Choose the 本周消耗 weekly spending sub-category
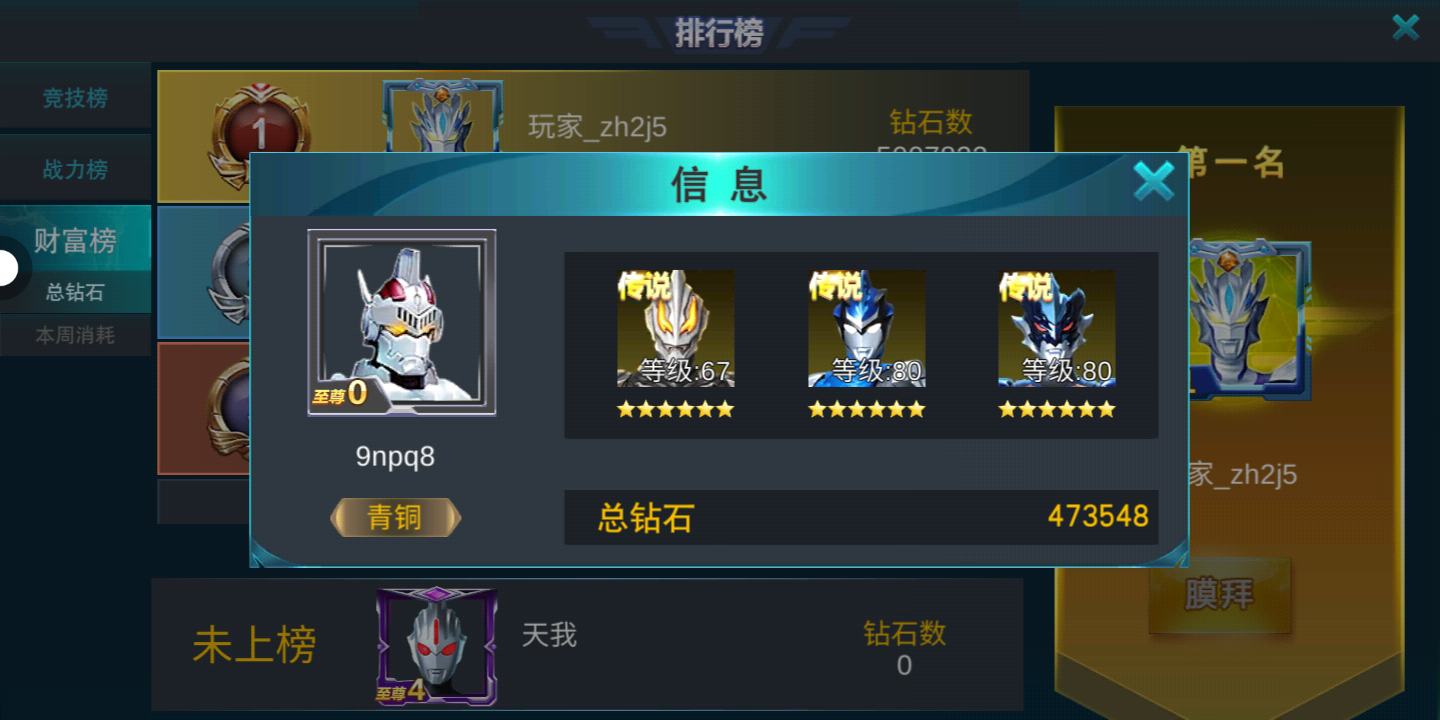The width and height of the screenshot is (1440, 720). 75,335
